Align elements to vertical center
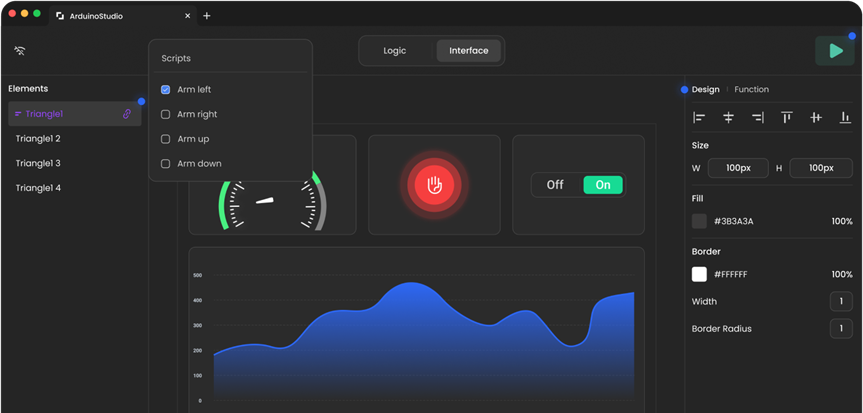863x413 pixels. coord(816,118)
